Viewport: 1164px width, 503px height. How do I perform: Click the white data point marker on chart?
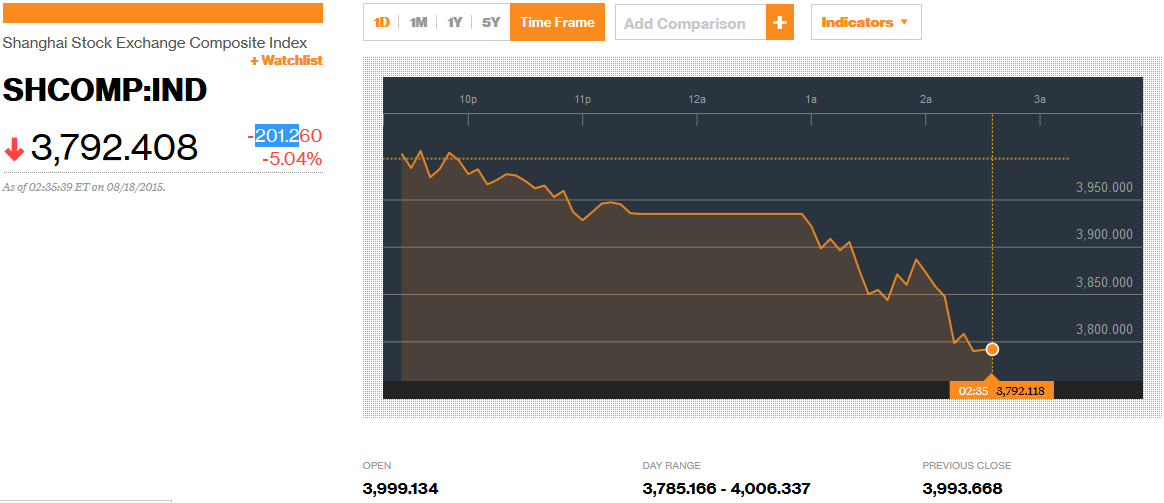click(992, 349)
